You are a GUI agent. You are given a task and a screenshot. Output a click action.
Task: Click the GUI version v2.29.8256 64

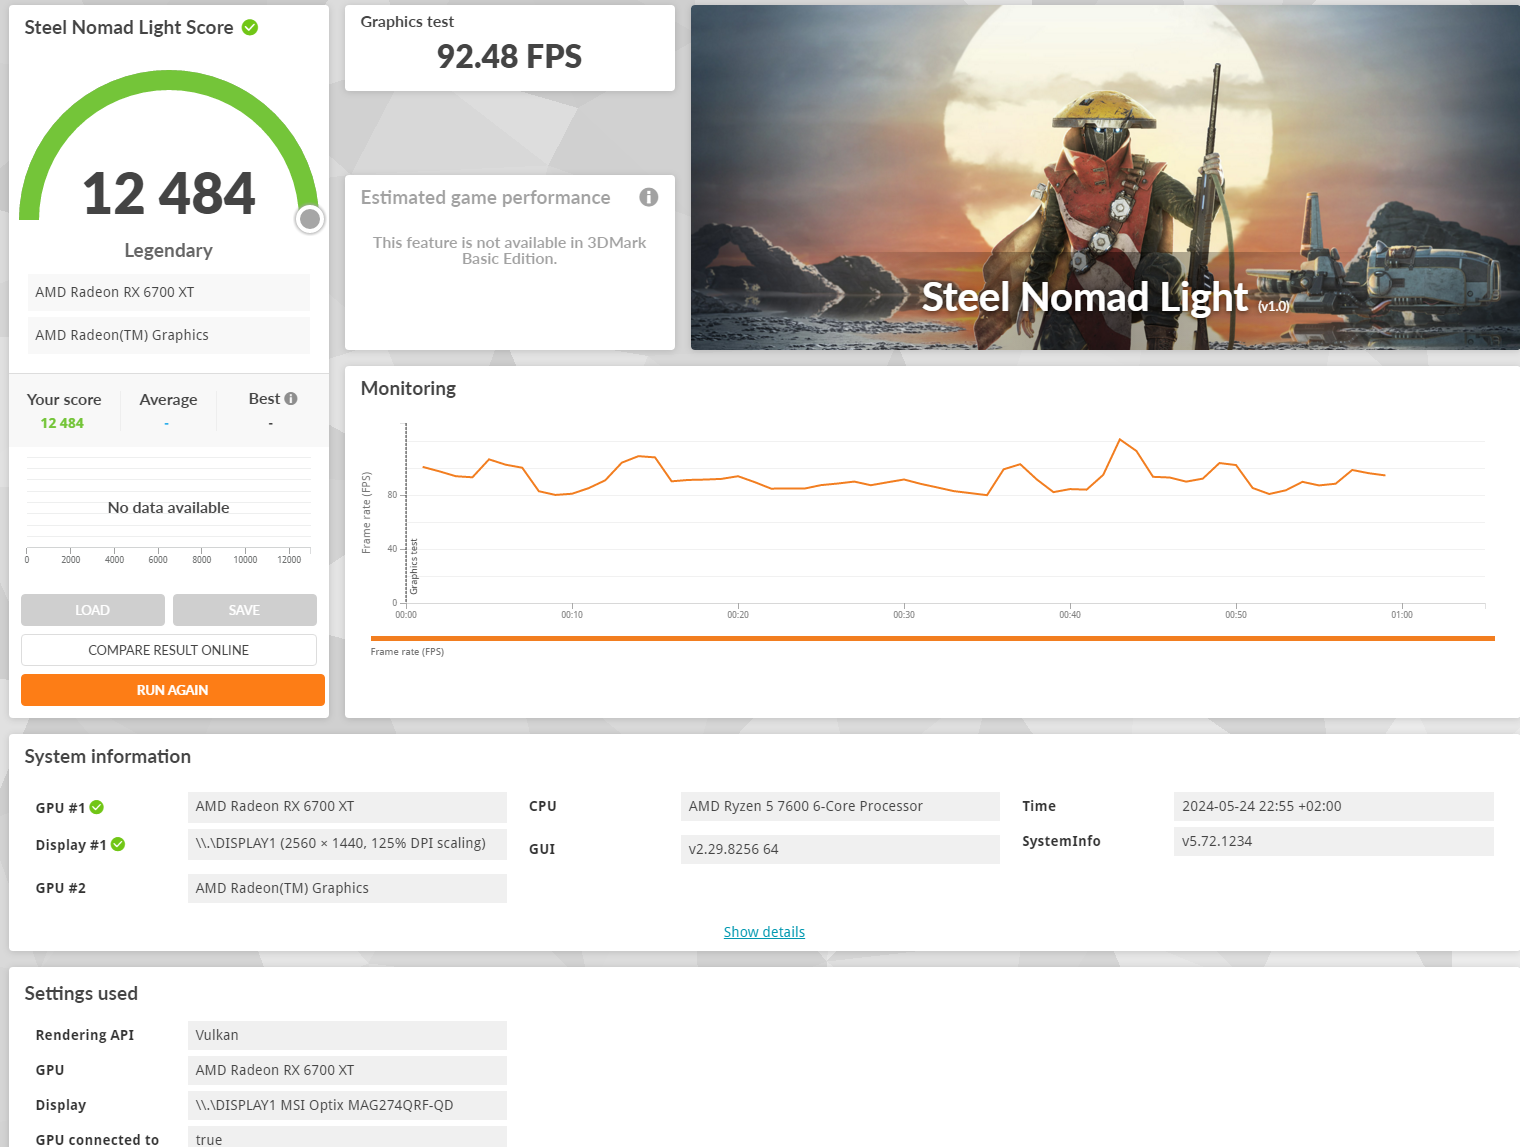click(840, 849)
